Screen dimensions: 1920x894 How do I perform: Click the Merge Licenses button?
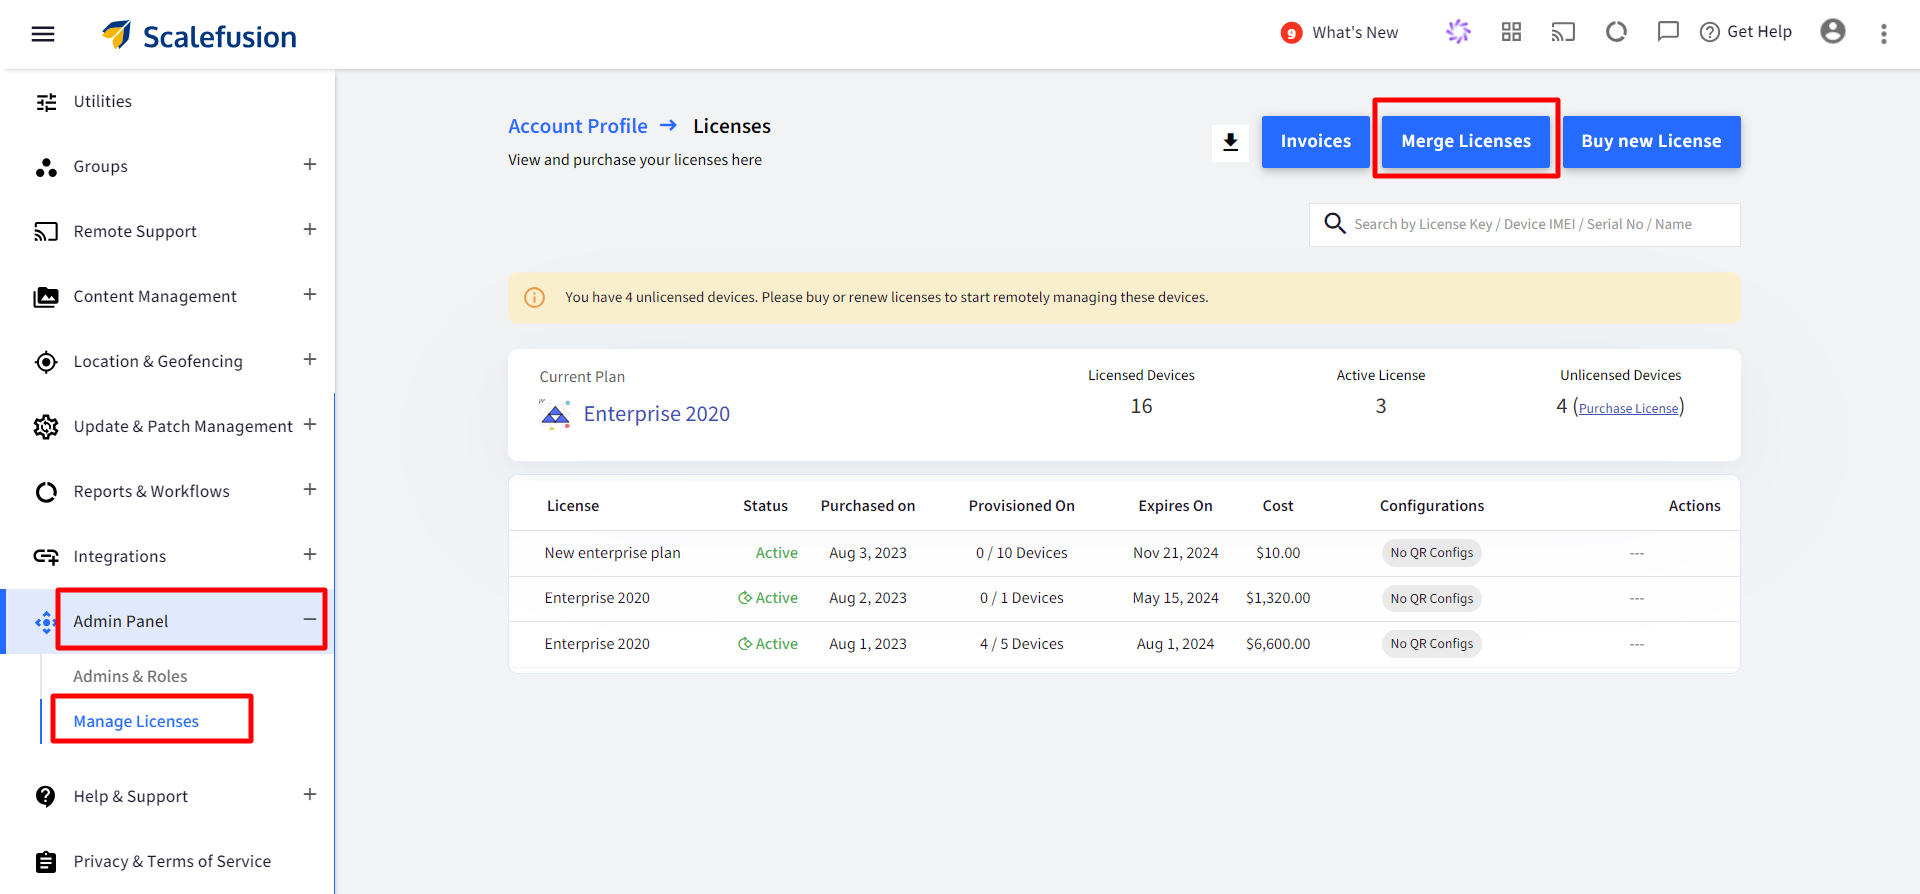click(1466, 142)
